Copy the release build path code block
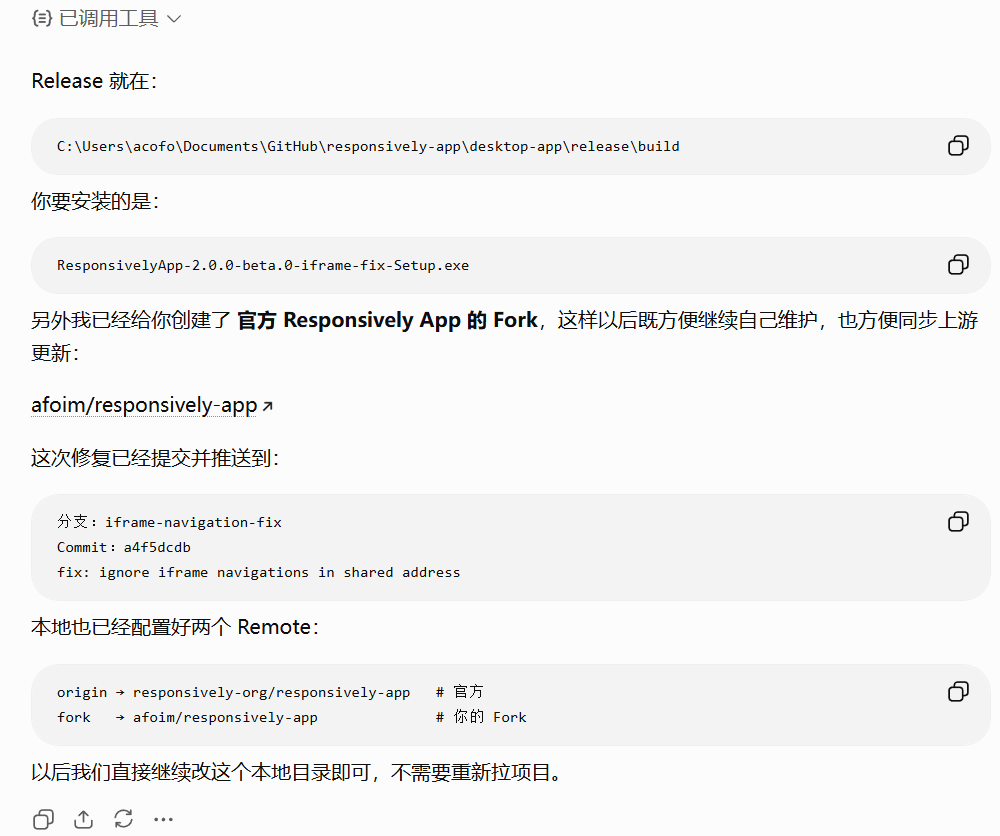The height and width of the screenshot is (836, 1000). point(958,146)
